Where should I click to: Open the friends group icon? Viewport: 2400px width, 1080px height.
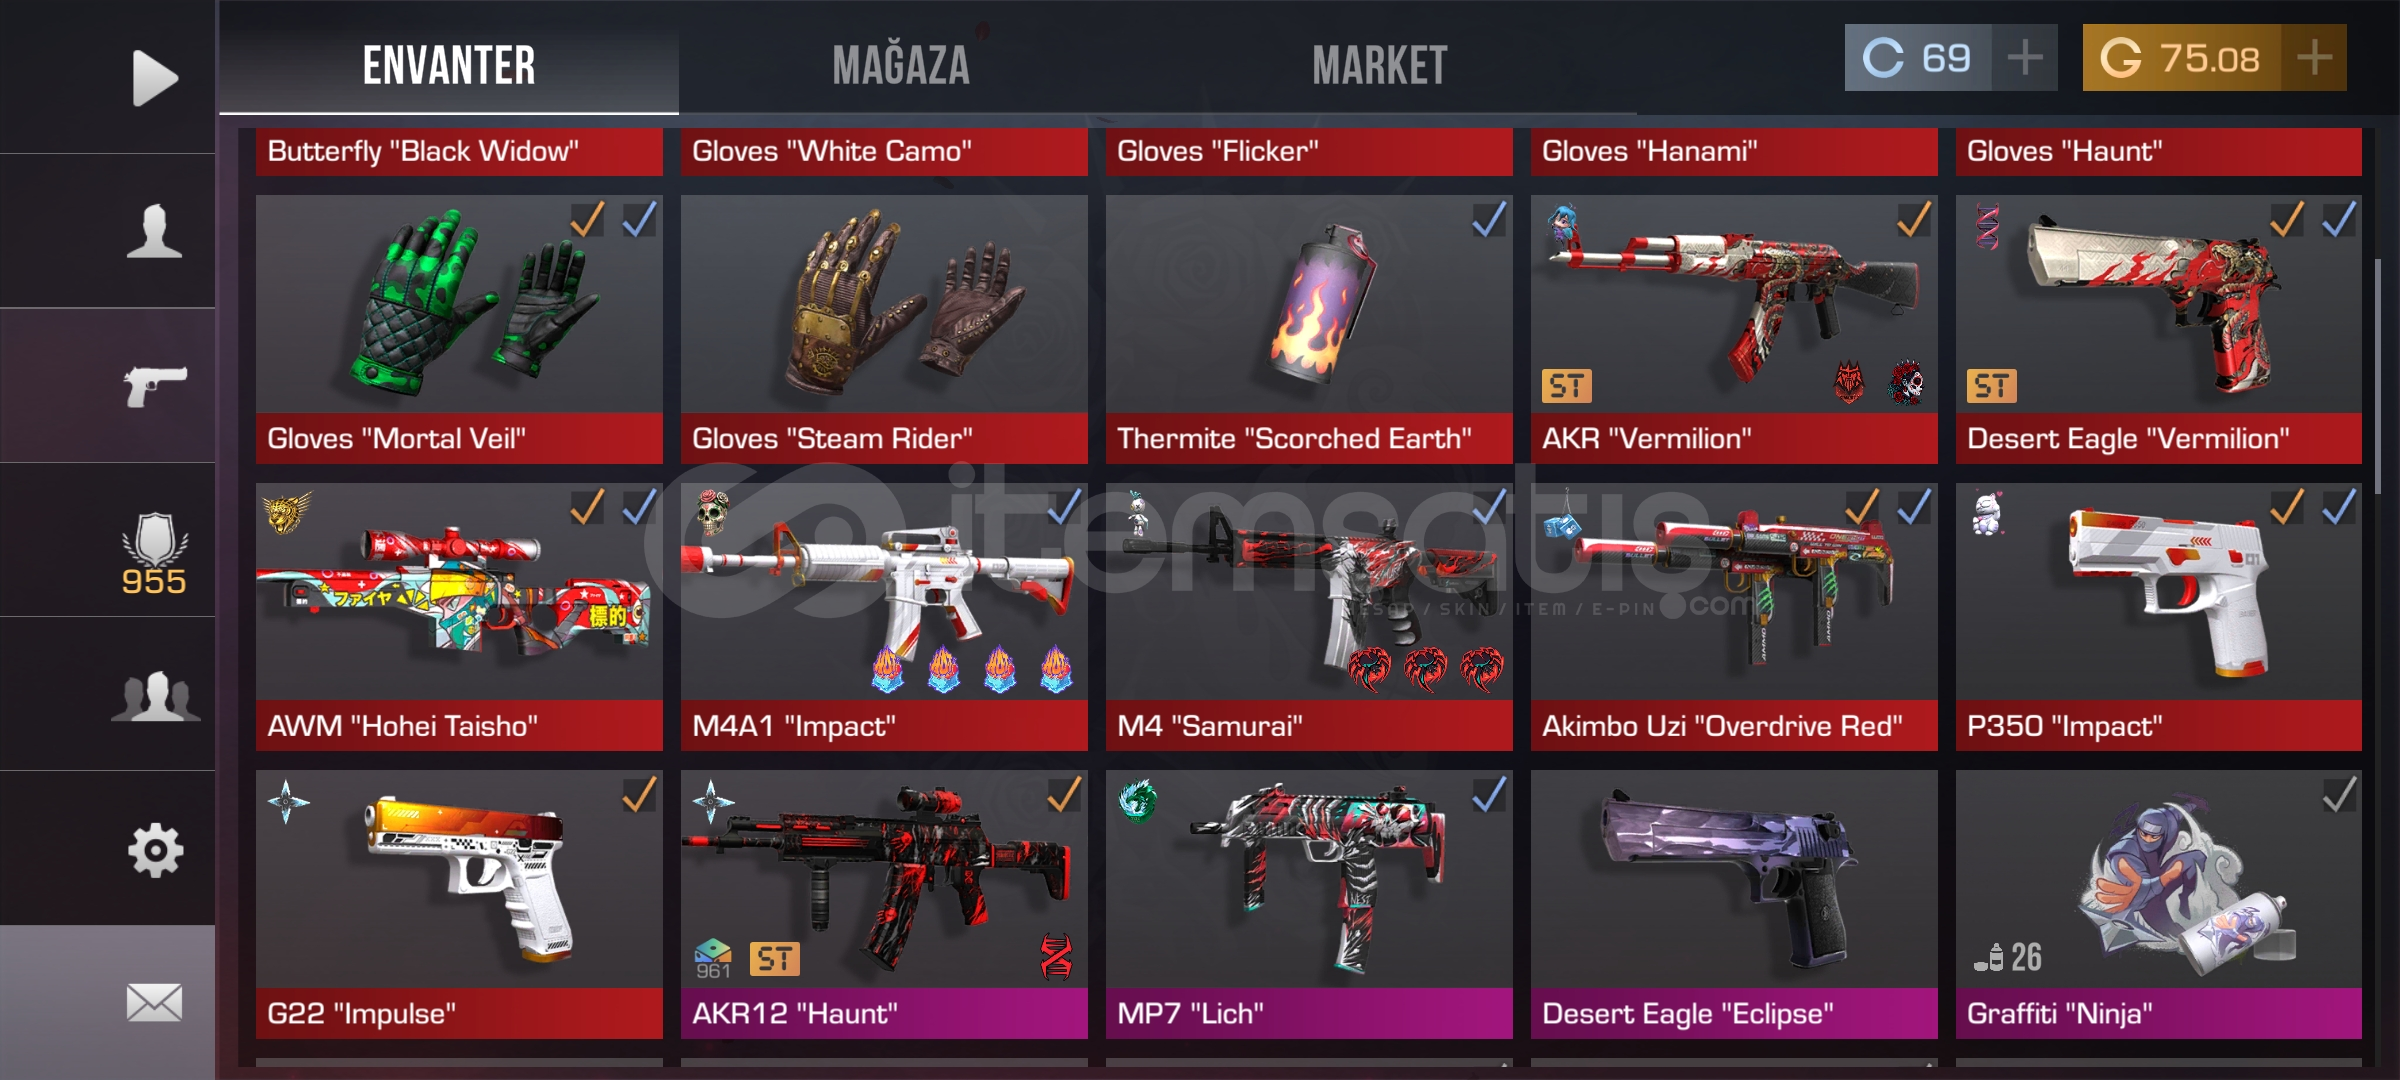(x=155, y=696)
